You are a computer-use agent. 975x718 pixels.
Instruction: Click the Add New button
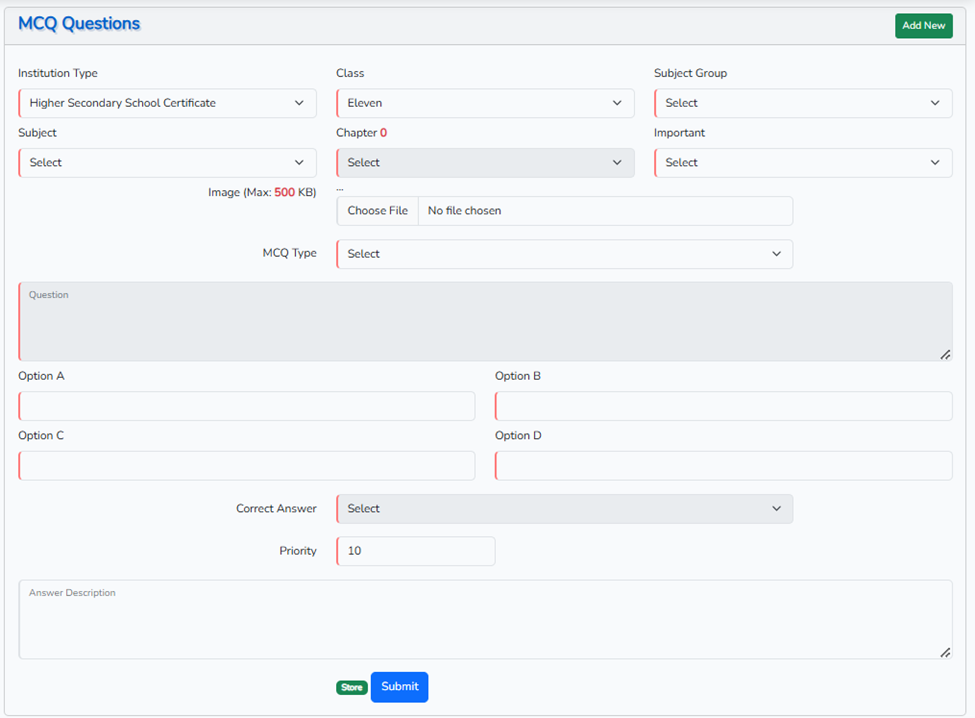tap(923, 26)
